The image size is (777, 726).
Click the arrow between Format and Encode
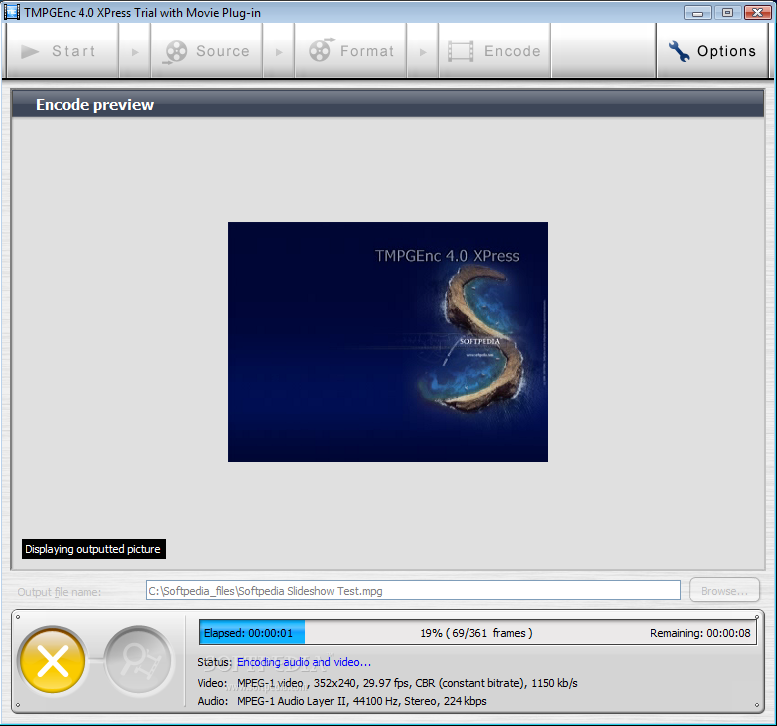pos(423,52)
